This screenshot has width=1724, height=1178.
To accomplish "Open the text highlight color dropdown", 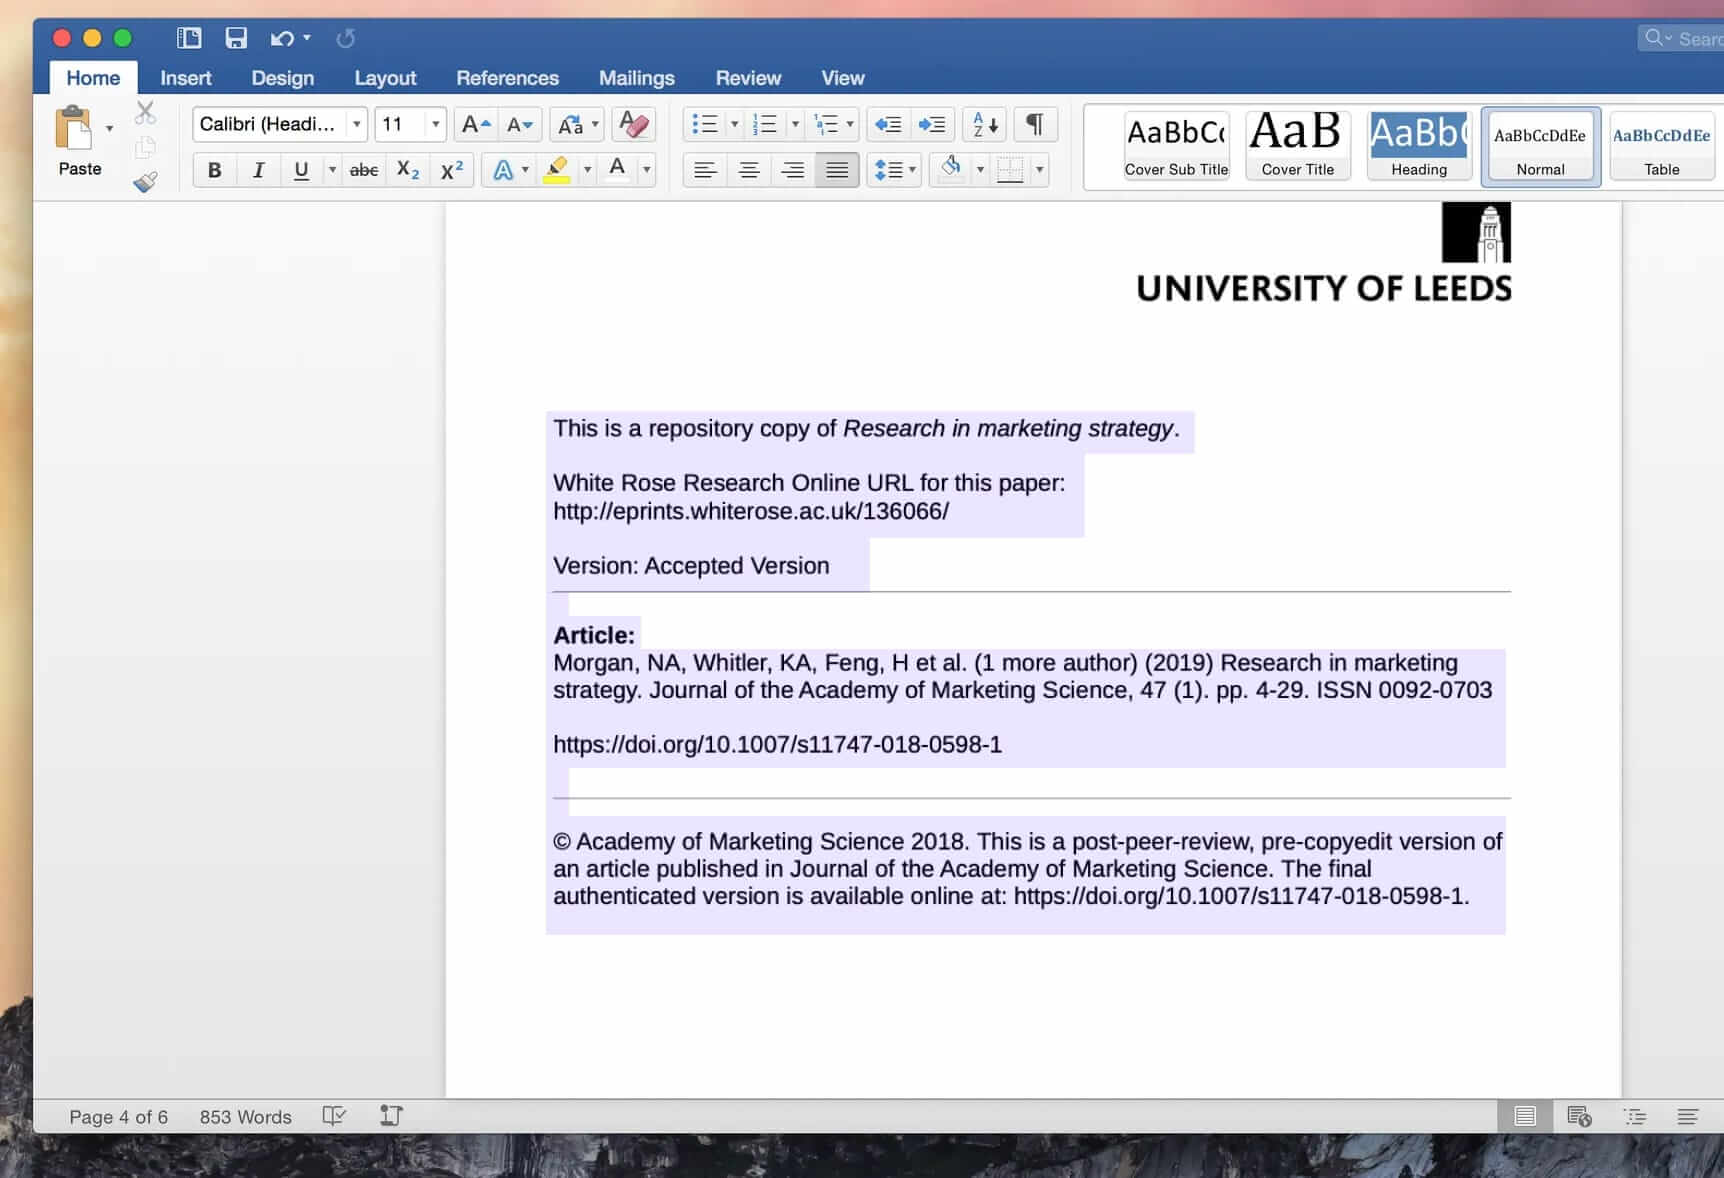I will click(588, 170).
